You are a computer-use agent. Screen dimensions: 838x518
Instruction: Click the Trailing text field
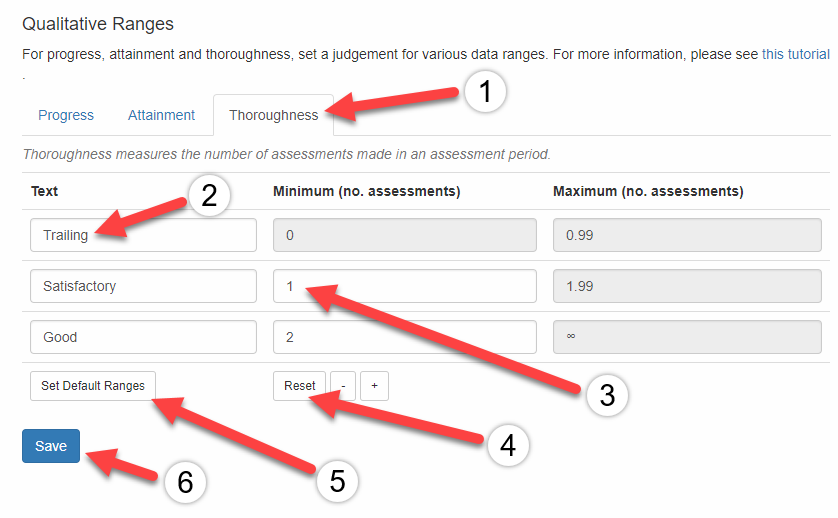pyautogui.click(x=143, y=235)
